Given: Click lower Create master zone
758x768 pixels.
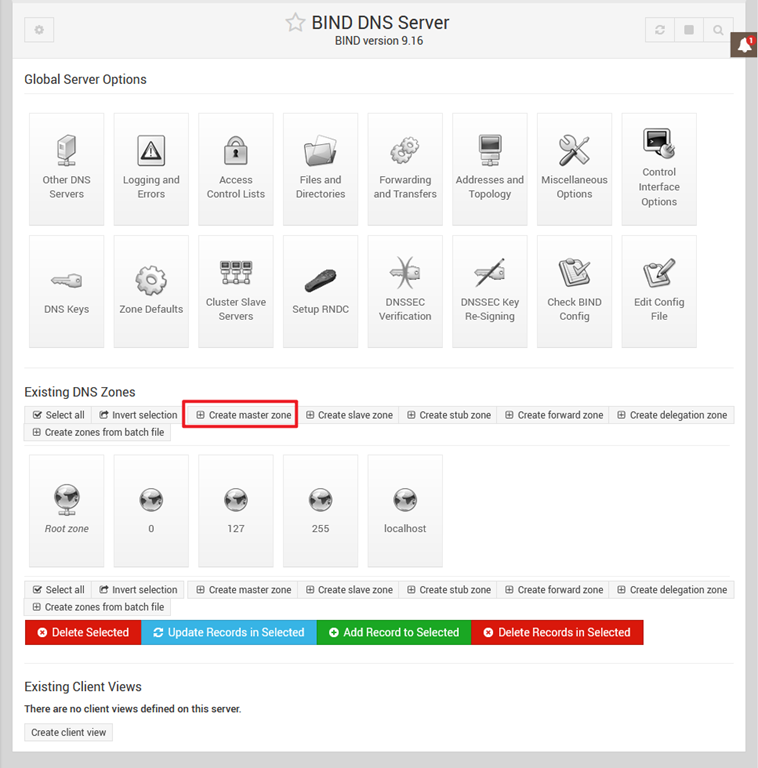Looking at the screenshot, I should pyautogui.click(x=243, y=590).
